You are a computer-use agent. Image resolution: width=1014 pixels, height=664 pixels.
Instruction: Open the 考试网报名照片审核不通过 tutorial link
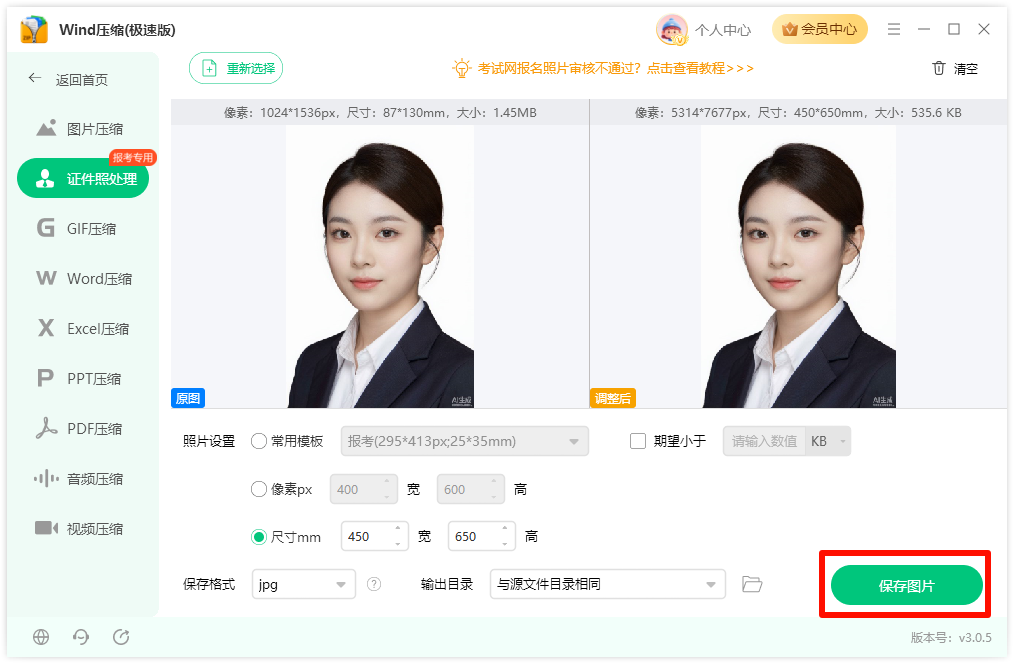click(x=615, y=68)
